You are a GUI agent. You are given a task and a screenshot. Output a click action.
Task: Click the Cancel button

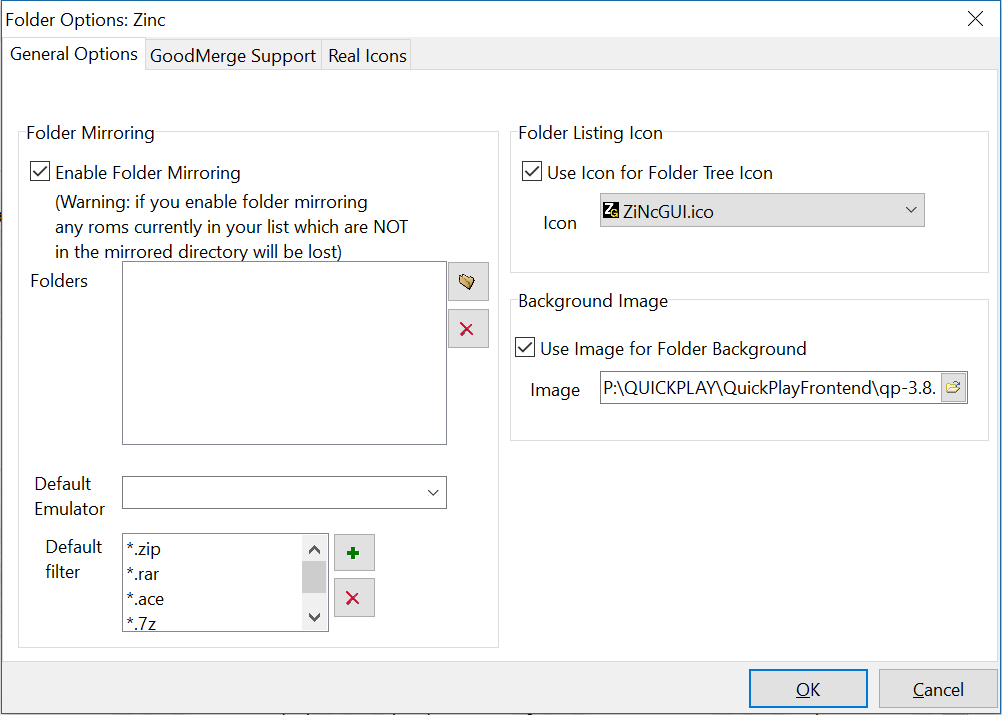[937, 689]
